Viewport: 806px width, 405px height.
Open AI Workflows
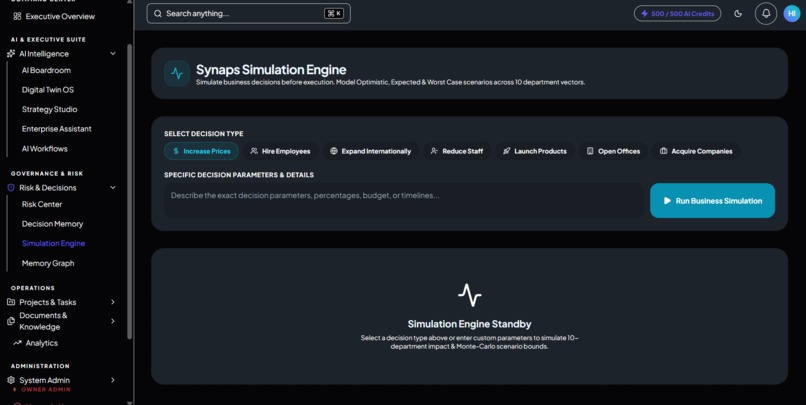pyautogui.click(x=45, y=149)
